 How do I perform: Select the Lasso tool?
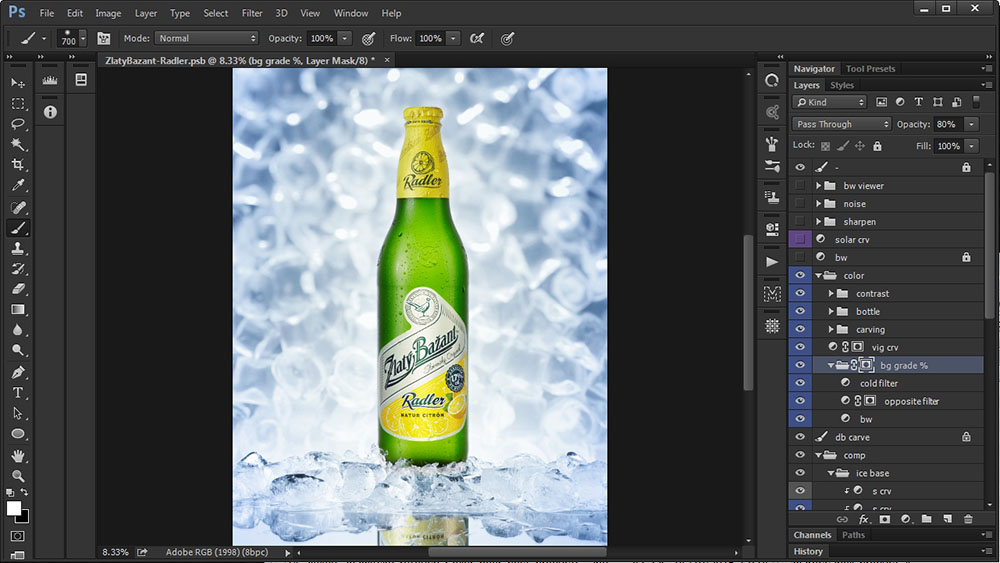pos(18,124)
